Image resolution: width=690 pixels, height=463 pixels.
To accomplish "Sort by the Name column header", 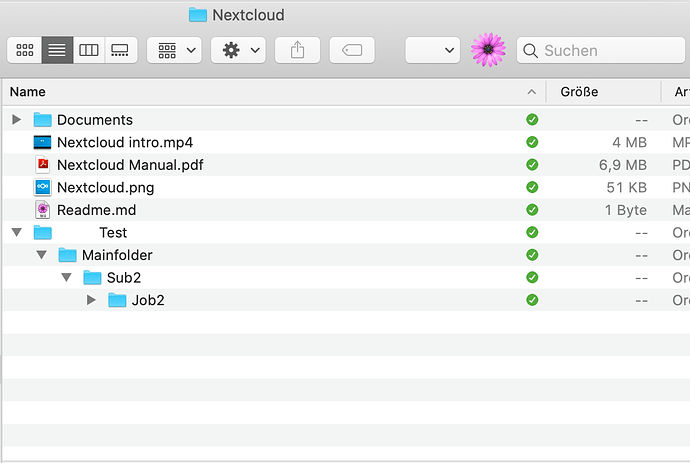I will click(x=273, y=92).
